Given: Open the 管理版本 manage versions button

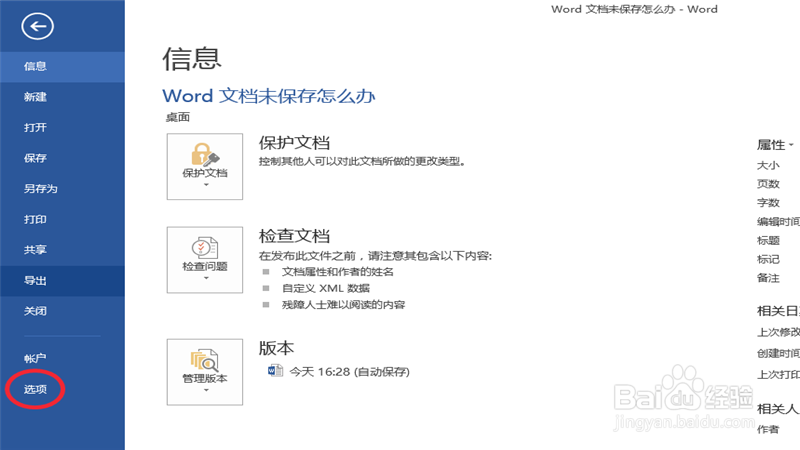Looking at the screenshot, I should [x=205, y=372].
